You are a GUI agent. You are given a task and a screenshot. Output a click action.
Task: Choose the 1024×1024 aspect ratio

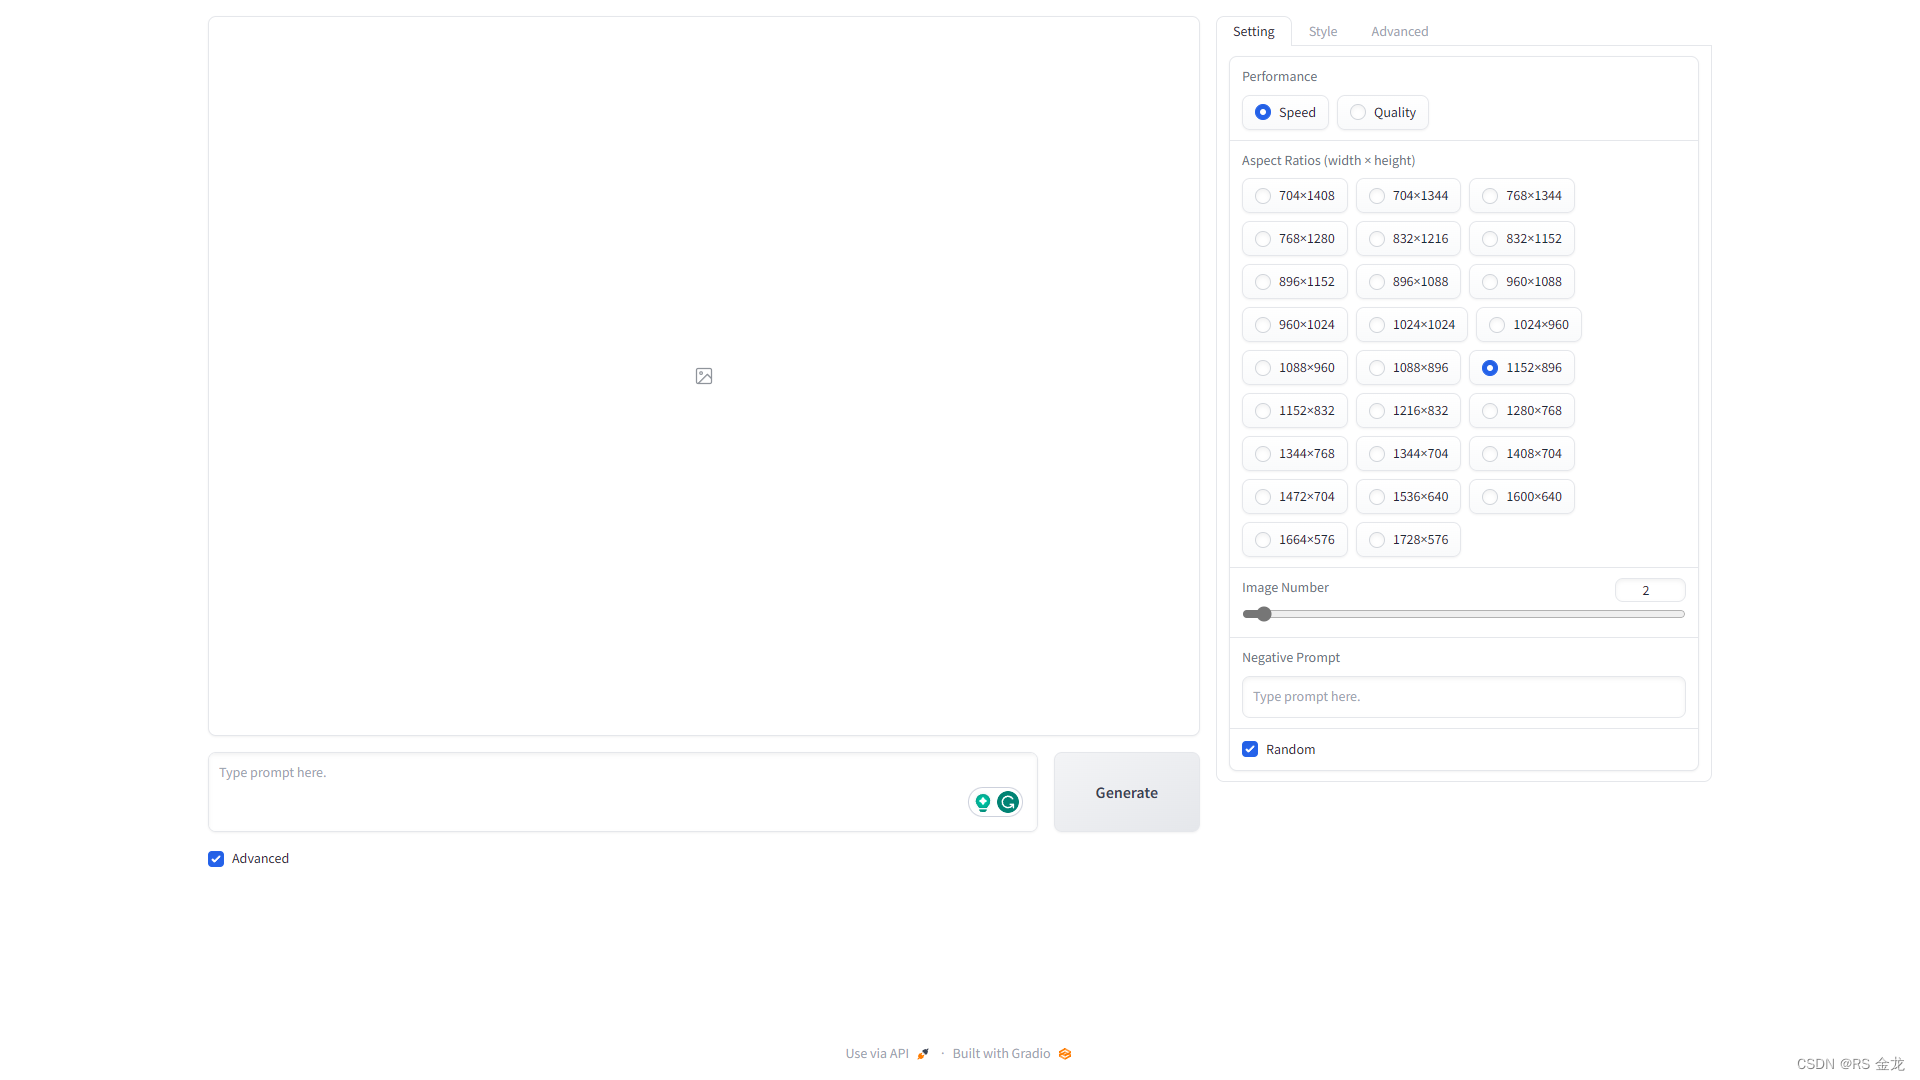(1377, 325)
